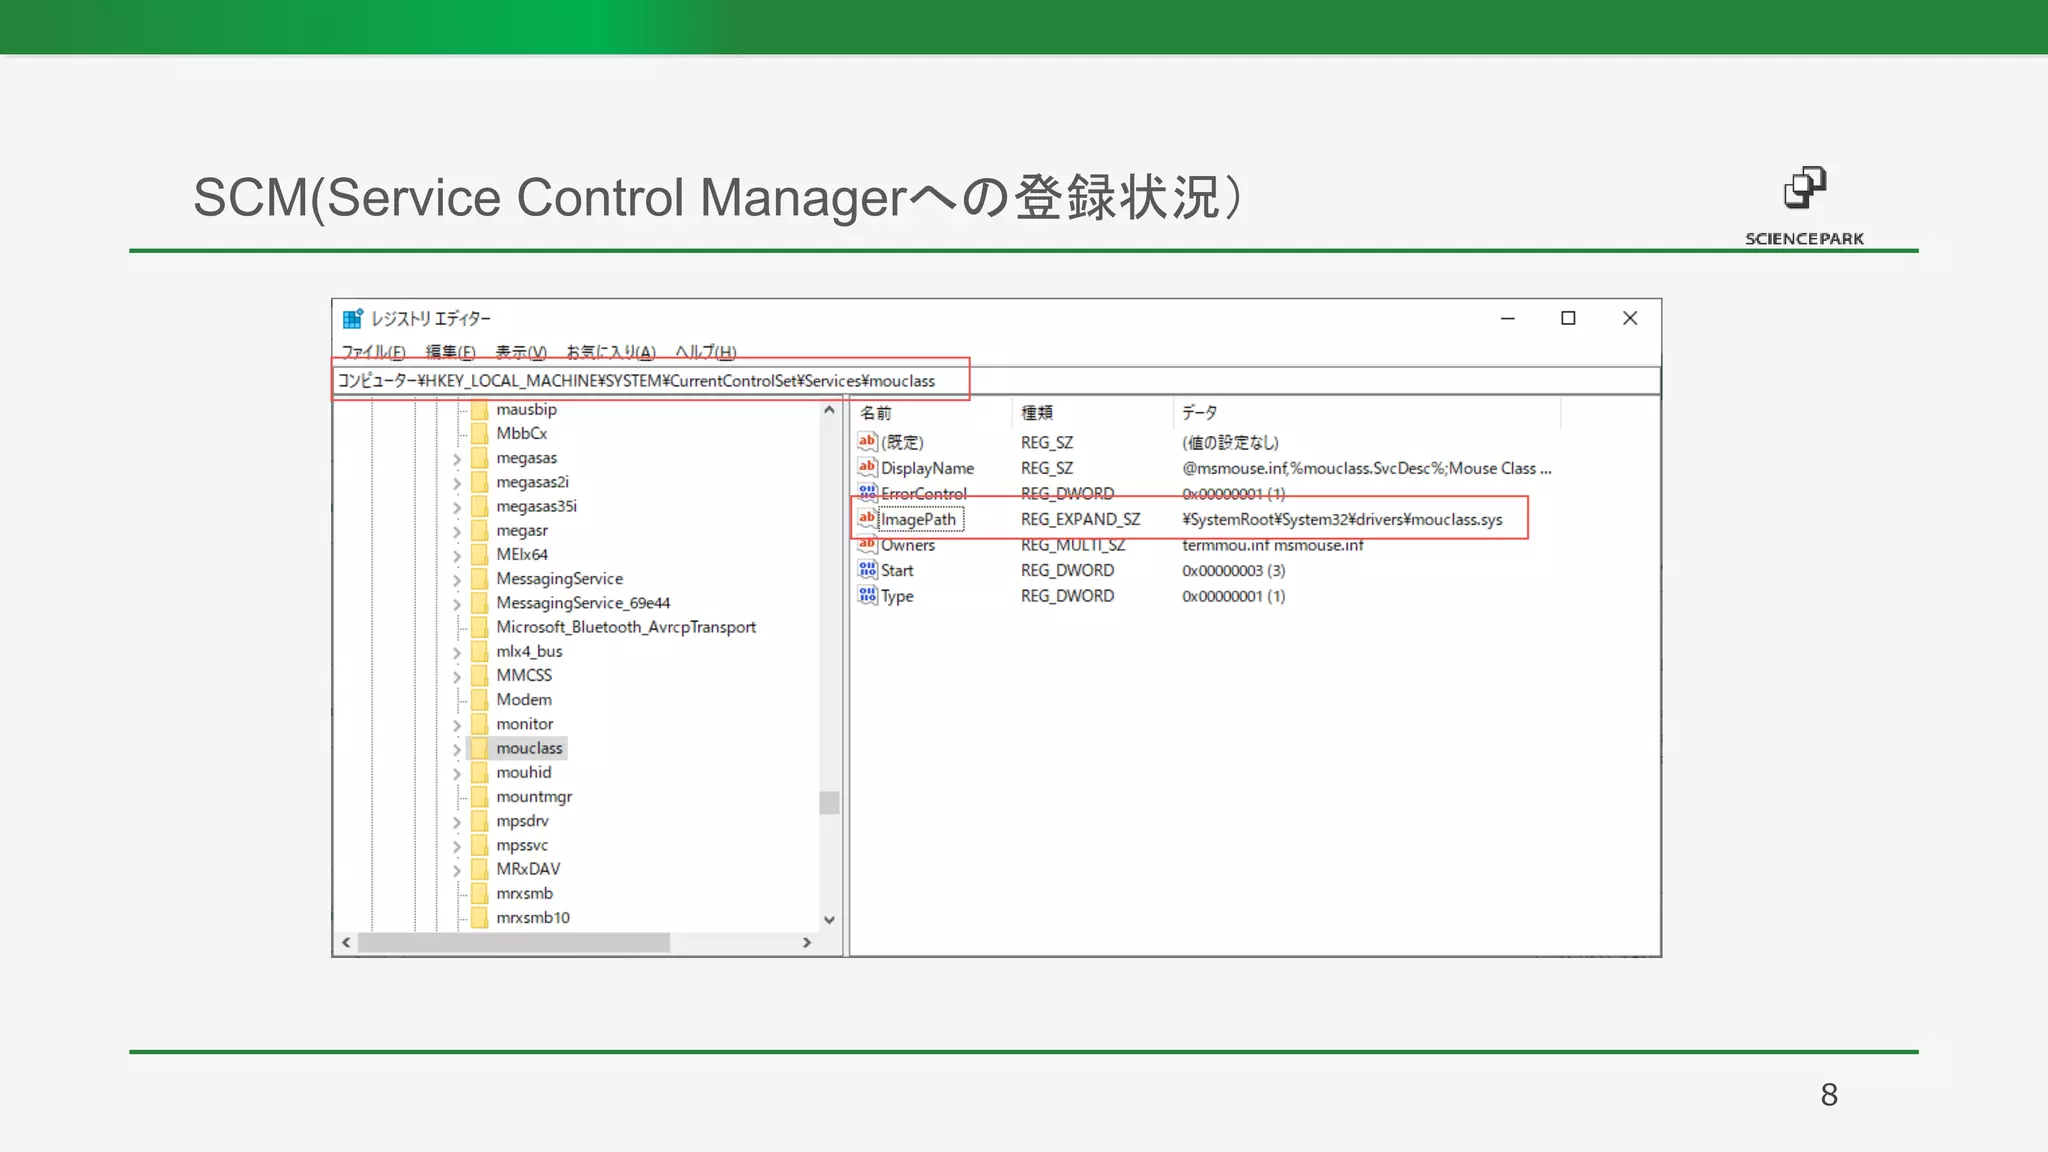Screen dimensions: 2048x1152
Task: Select the mpssvc key name
Action: tap(522, 845)
